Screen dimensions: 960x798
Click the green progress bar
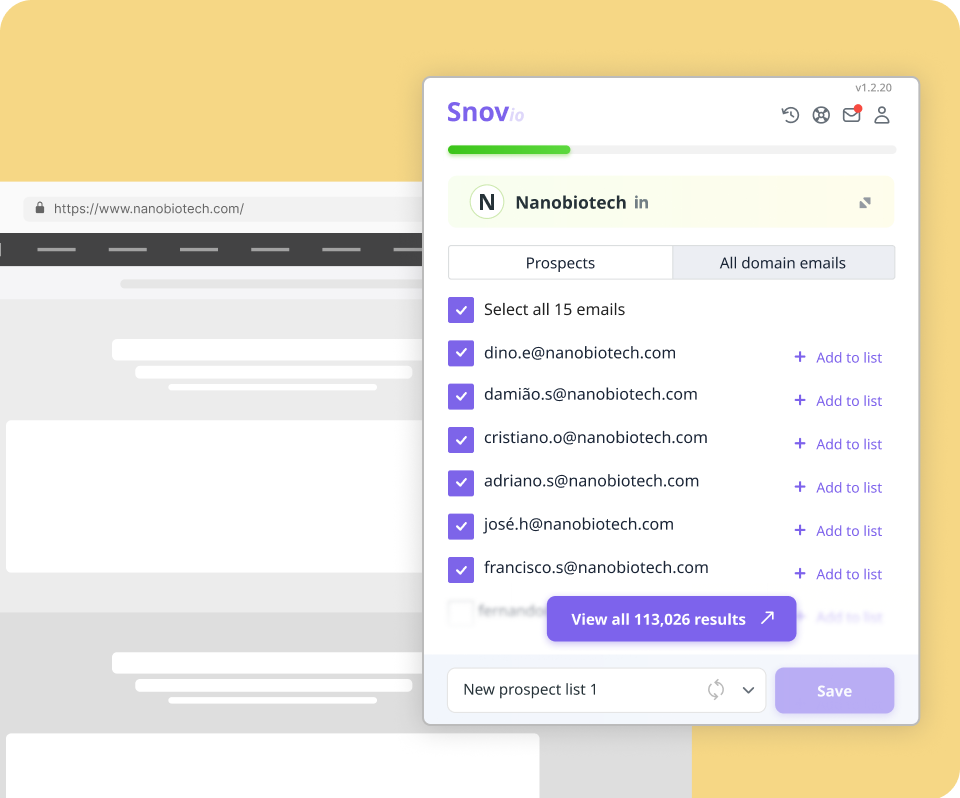coord(509,149)
